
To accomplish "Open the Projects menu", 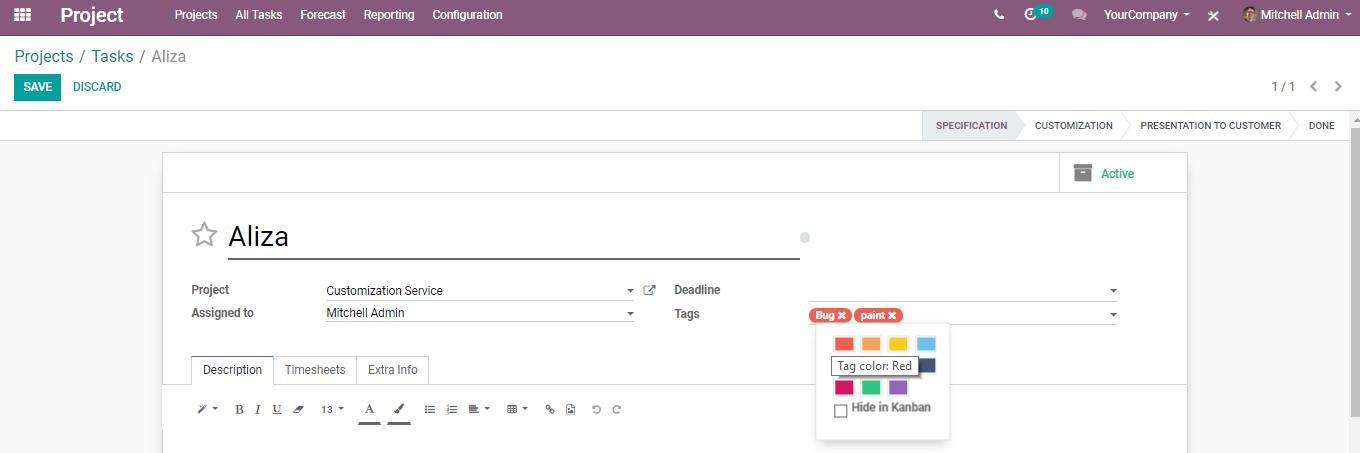I will coord(196,15).
